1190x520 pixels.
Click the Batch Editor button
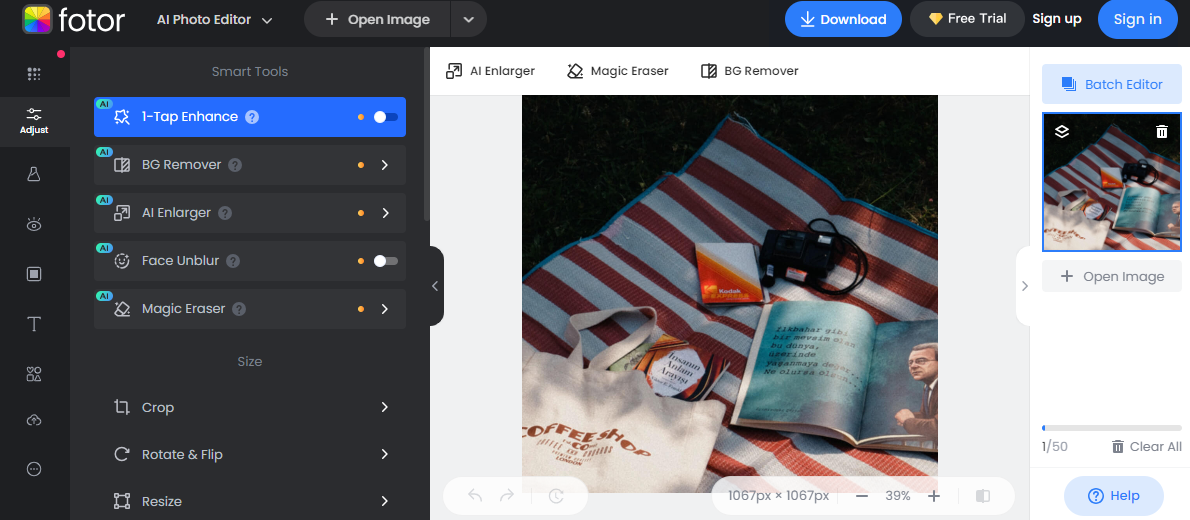1112,84
